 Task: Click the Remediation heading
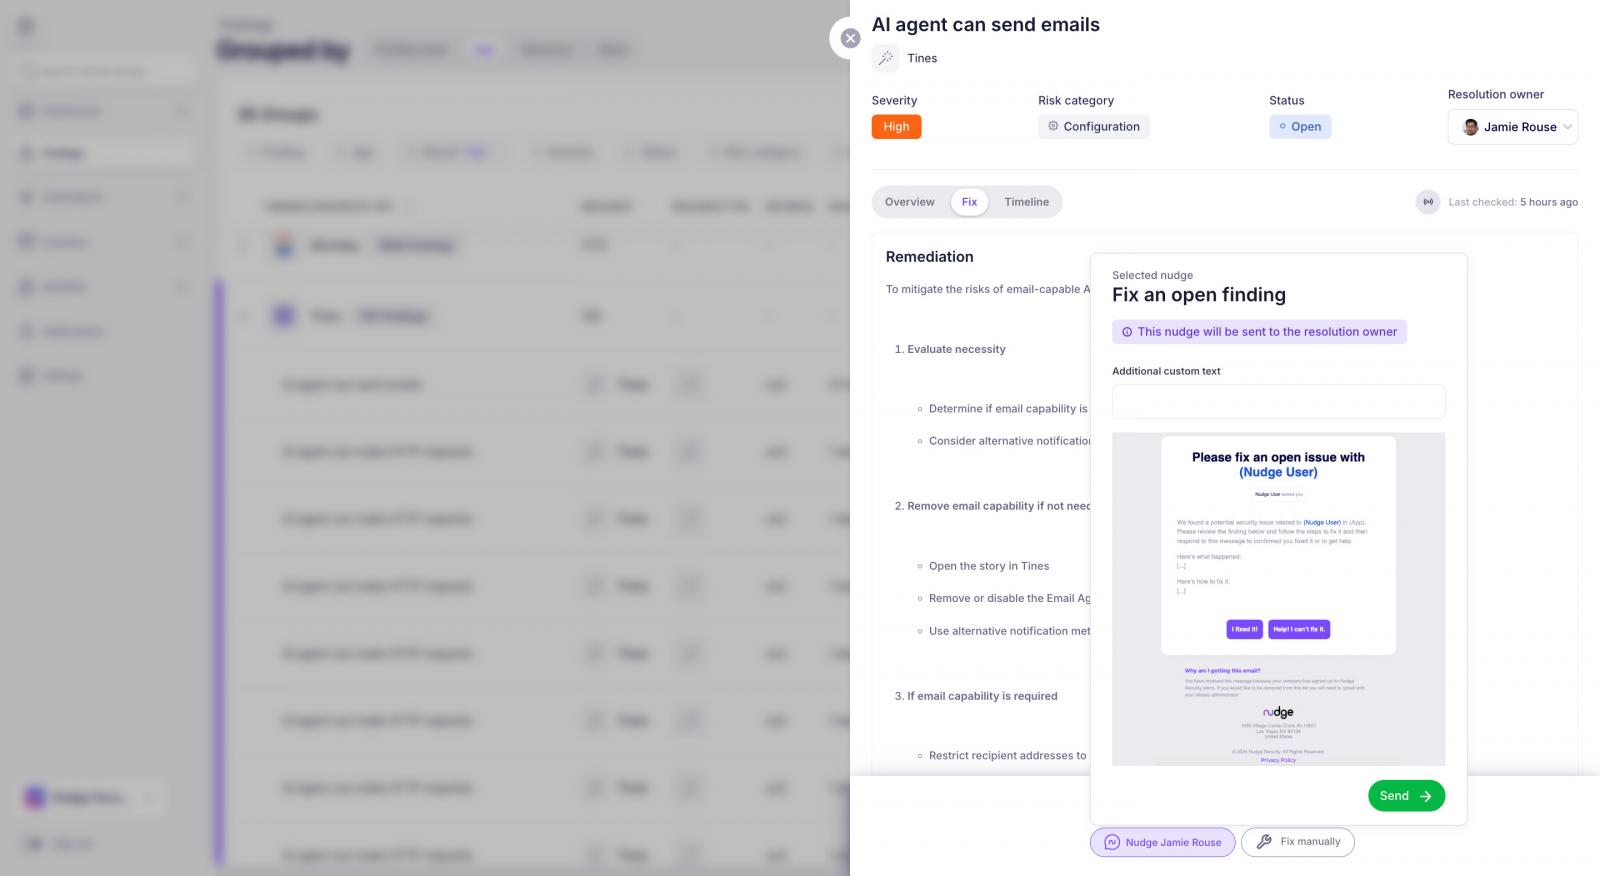pos(929,257)
